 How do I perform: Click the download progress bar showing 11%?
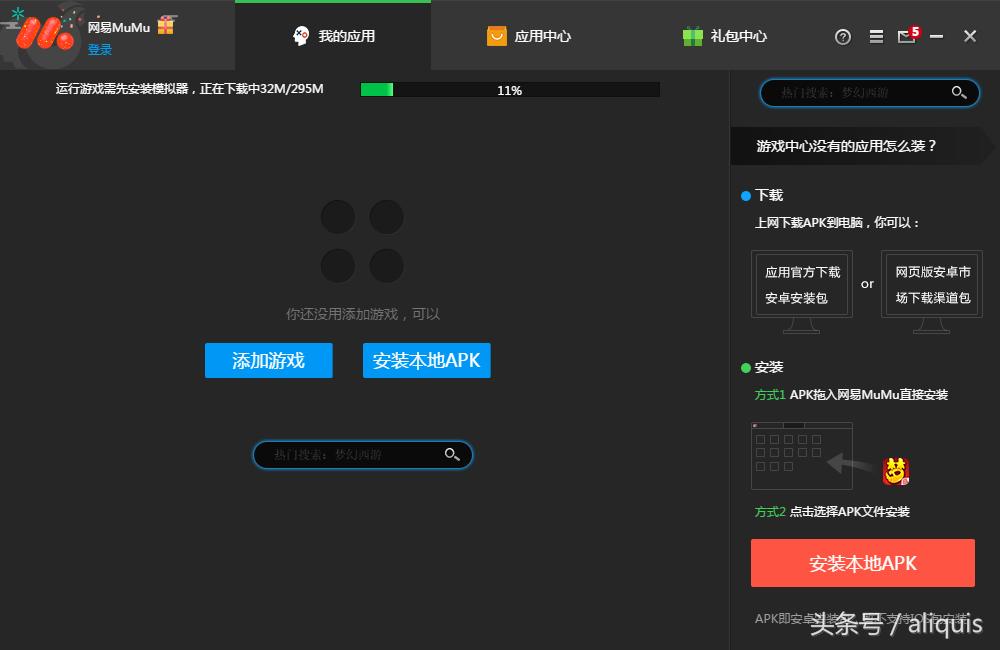510,89
